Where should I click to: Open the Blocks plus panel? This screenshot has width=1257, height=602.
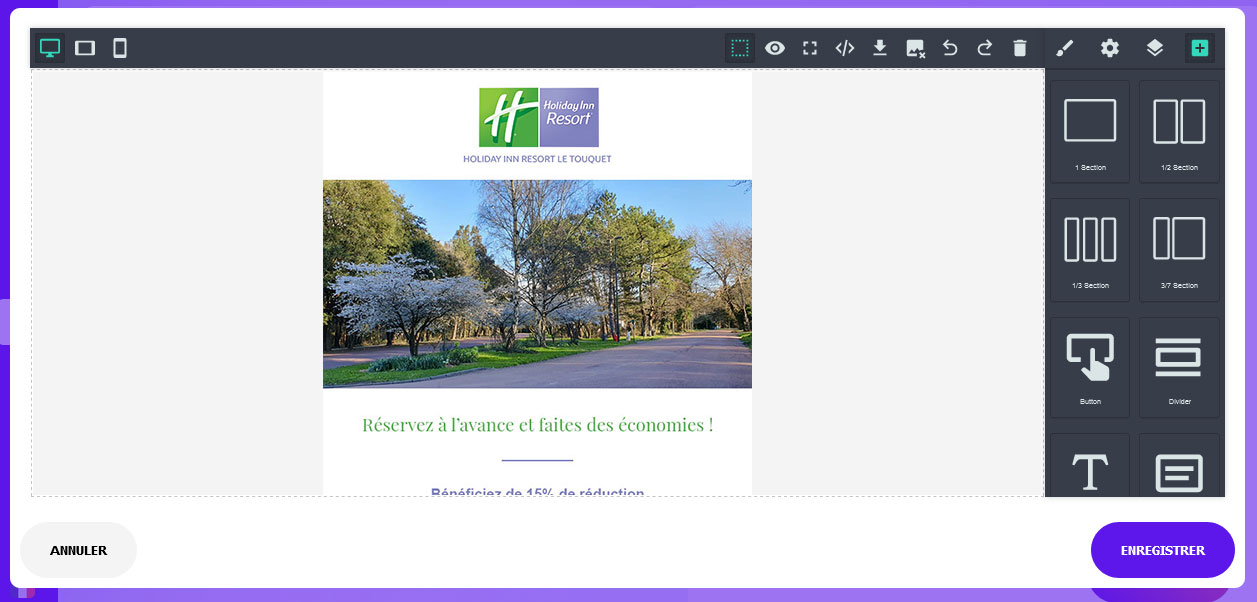pos(1200,48)
